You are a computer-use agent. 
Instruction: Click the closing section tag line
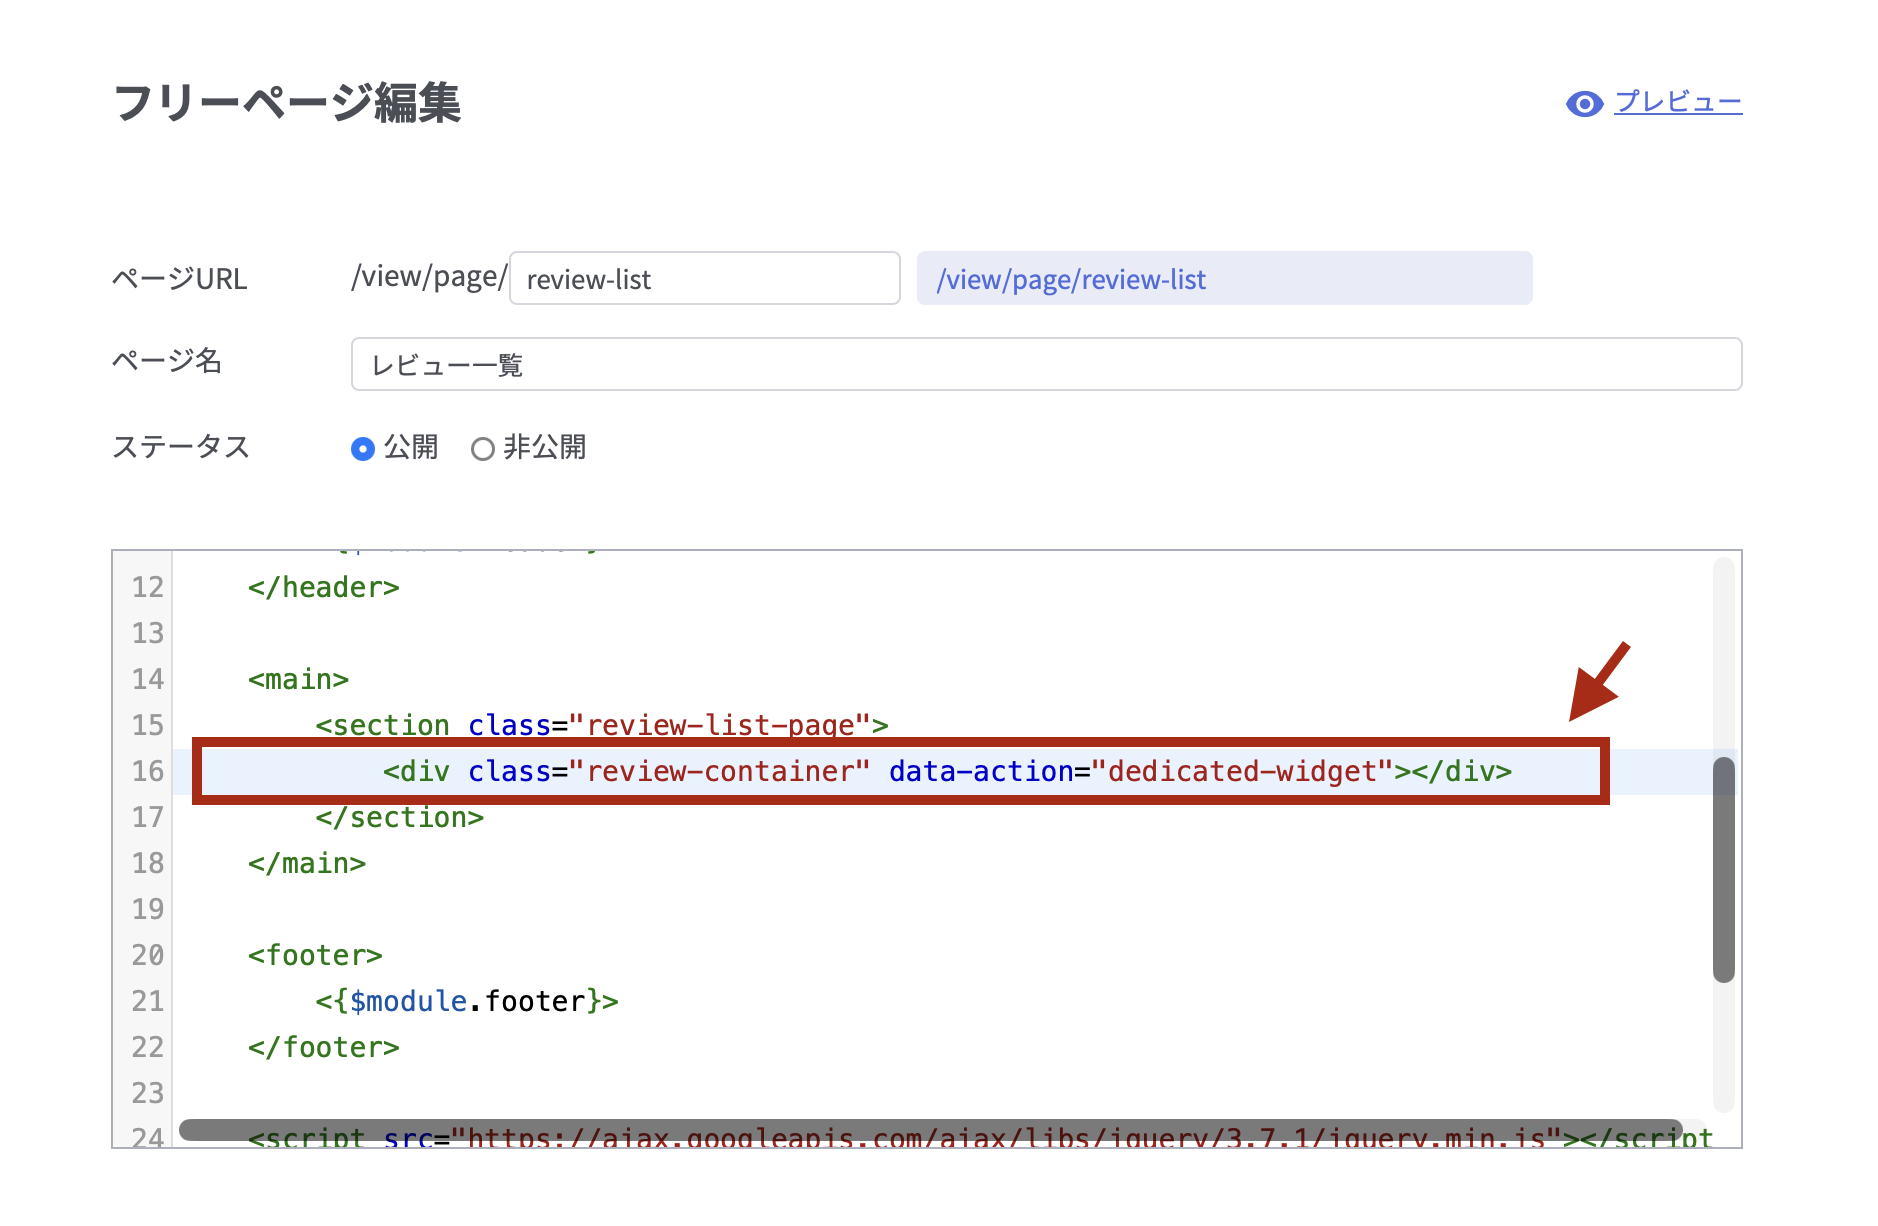point(399,818)
